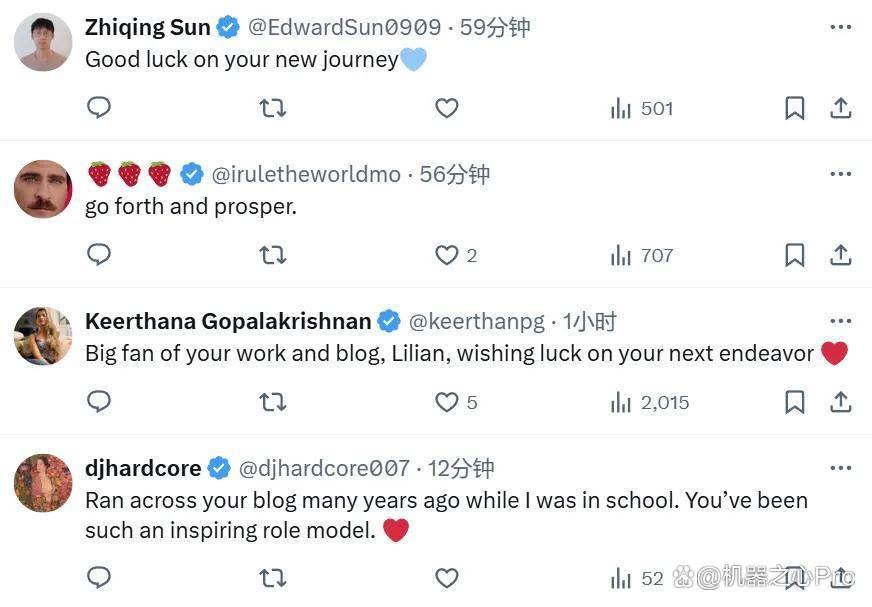Like djhardcore's role model tweet
The image size is (872, 607).
coord(447,578)
